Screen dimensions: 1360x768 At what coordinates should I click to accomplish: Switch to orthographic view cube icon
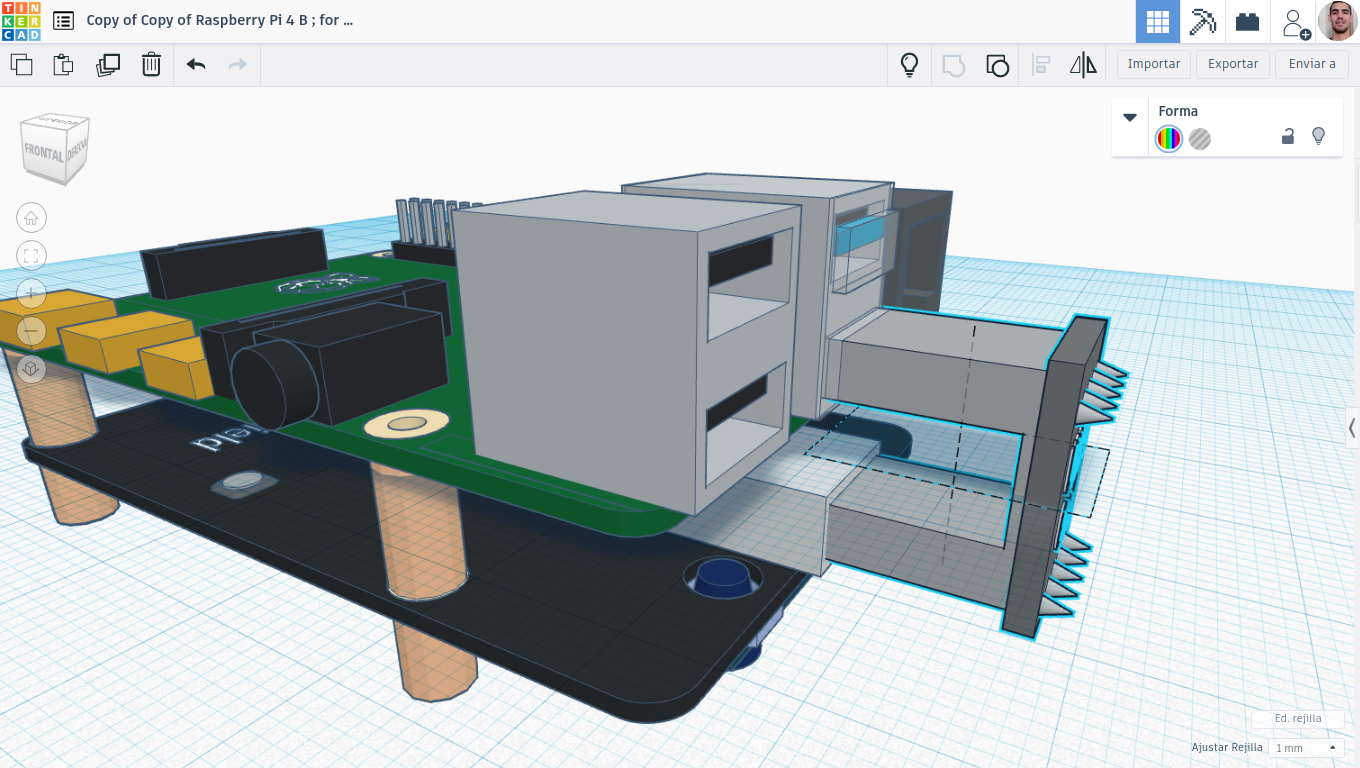coord(32,369)
